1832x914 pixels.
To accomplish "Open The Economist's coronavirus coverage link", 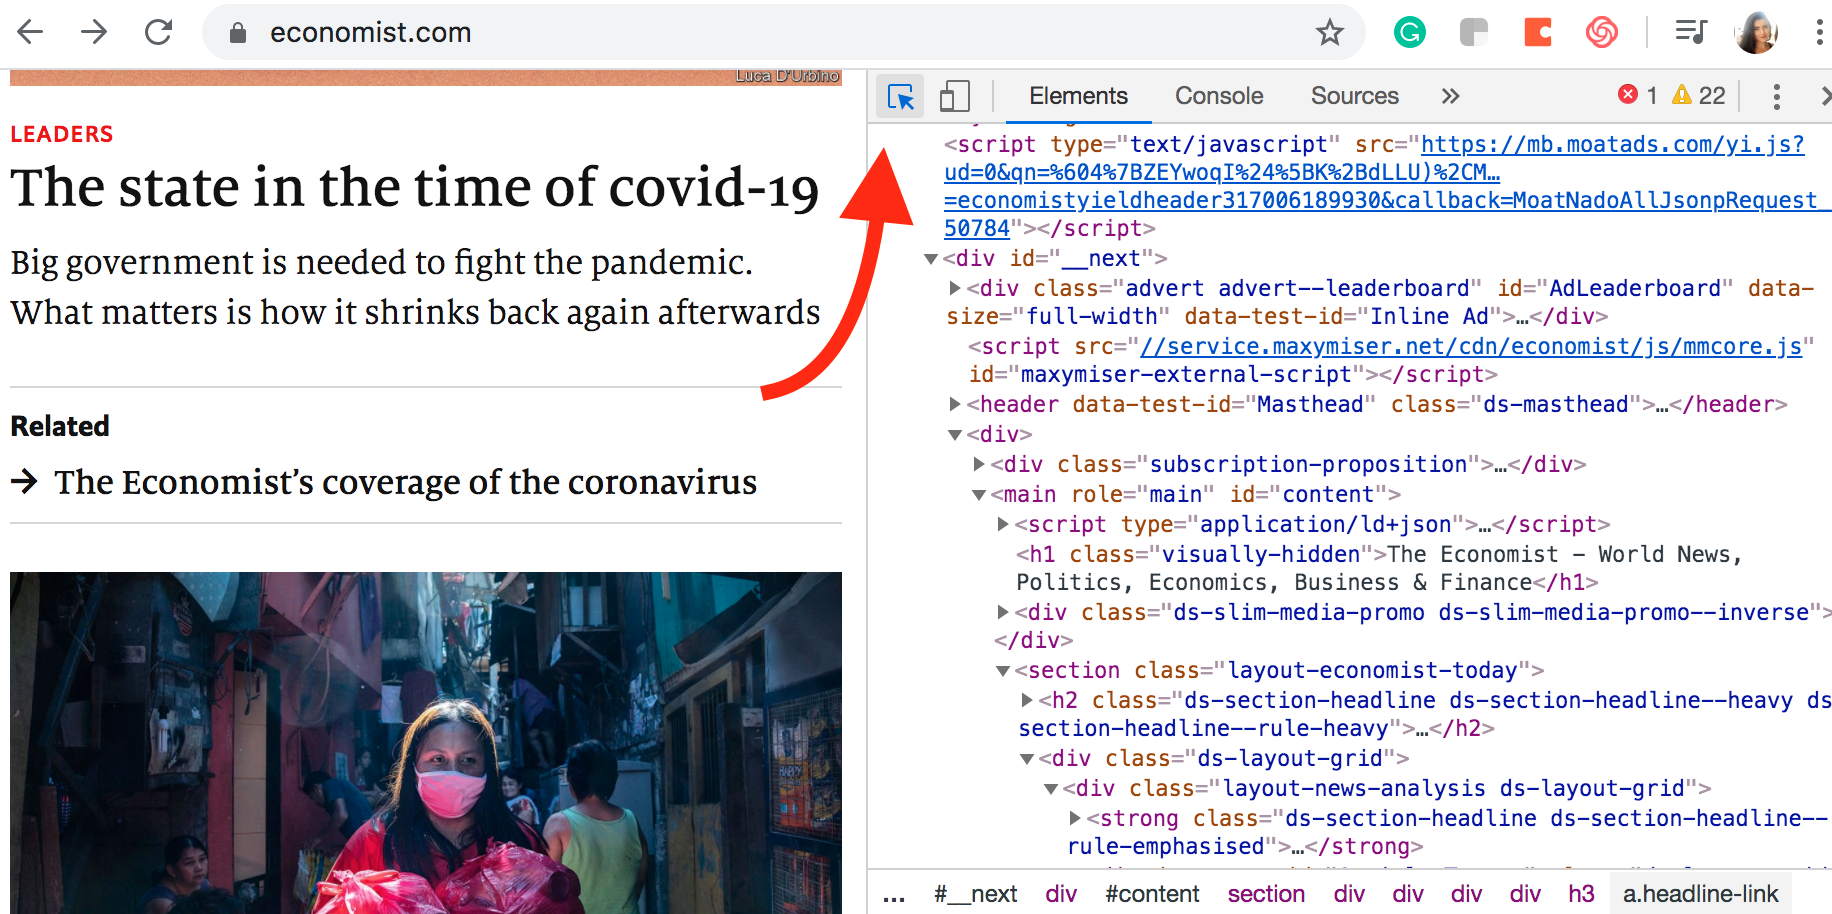I will (x=405, y=482).
